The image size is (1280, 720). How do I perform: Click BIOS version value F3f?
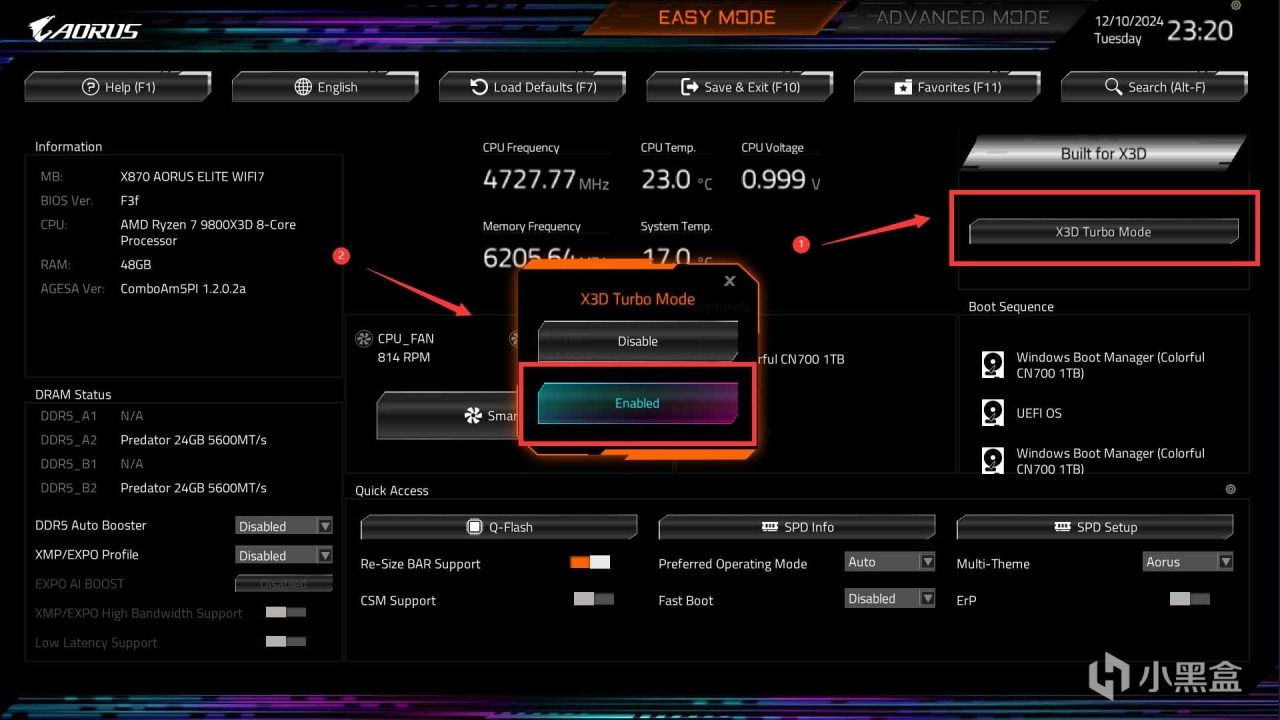point(130,200)
